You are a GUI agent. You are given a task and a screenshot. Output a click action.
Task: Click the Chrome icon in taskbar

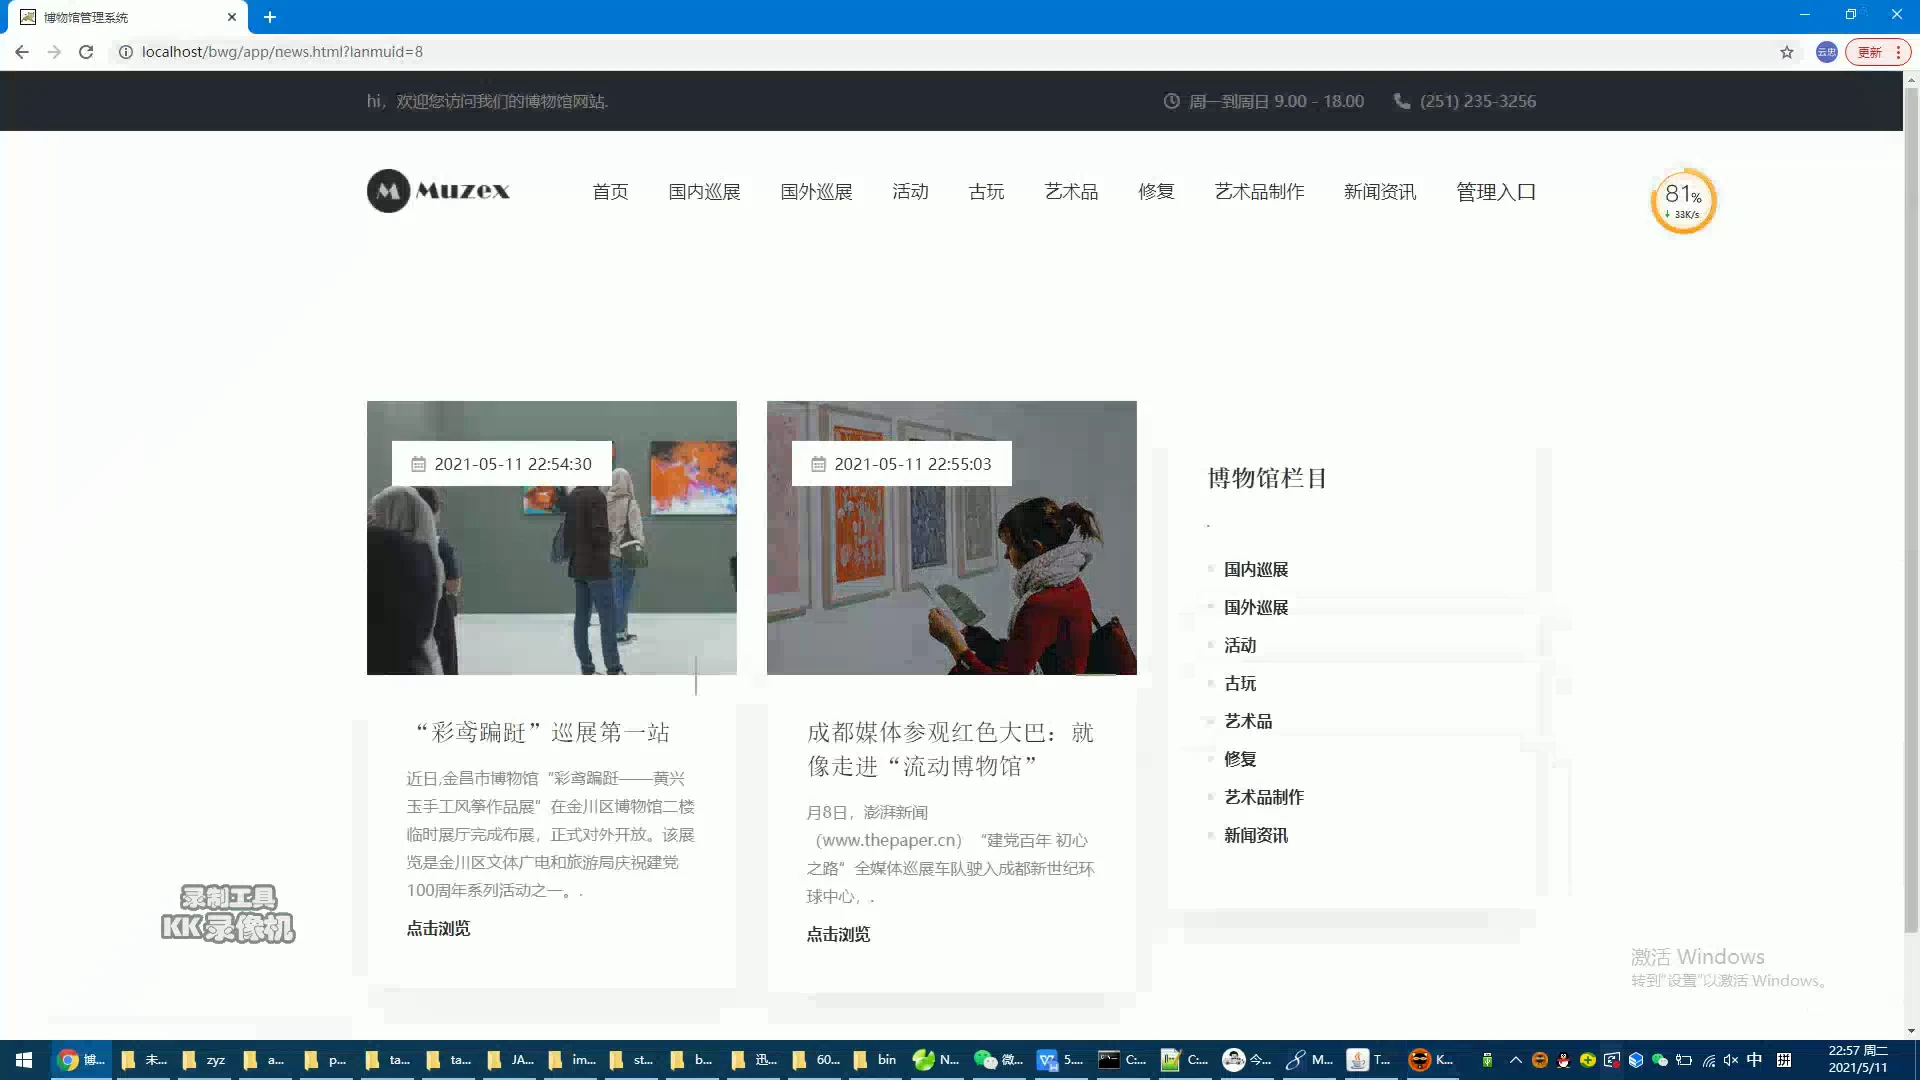pyautogui.click(x=69, y=1060)
